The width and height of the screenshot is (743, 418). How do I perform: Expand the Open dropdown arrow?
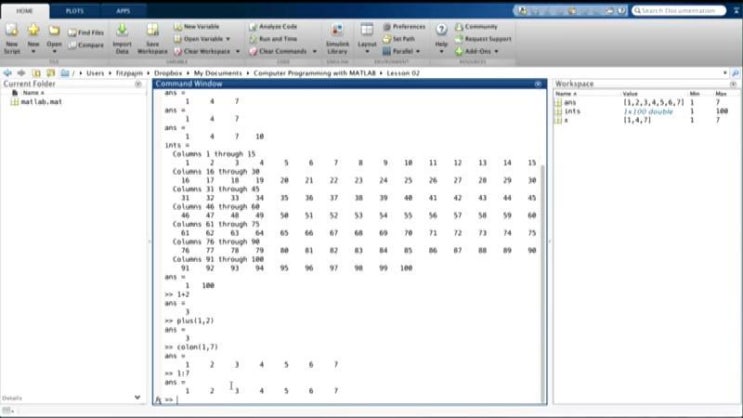(54, 51)
